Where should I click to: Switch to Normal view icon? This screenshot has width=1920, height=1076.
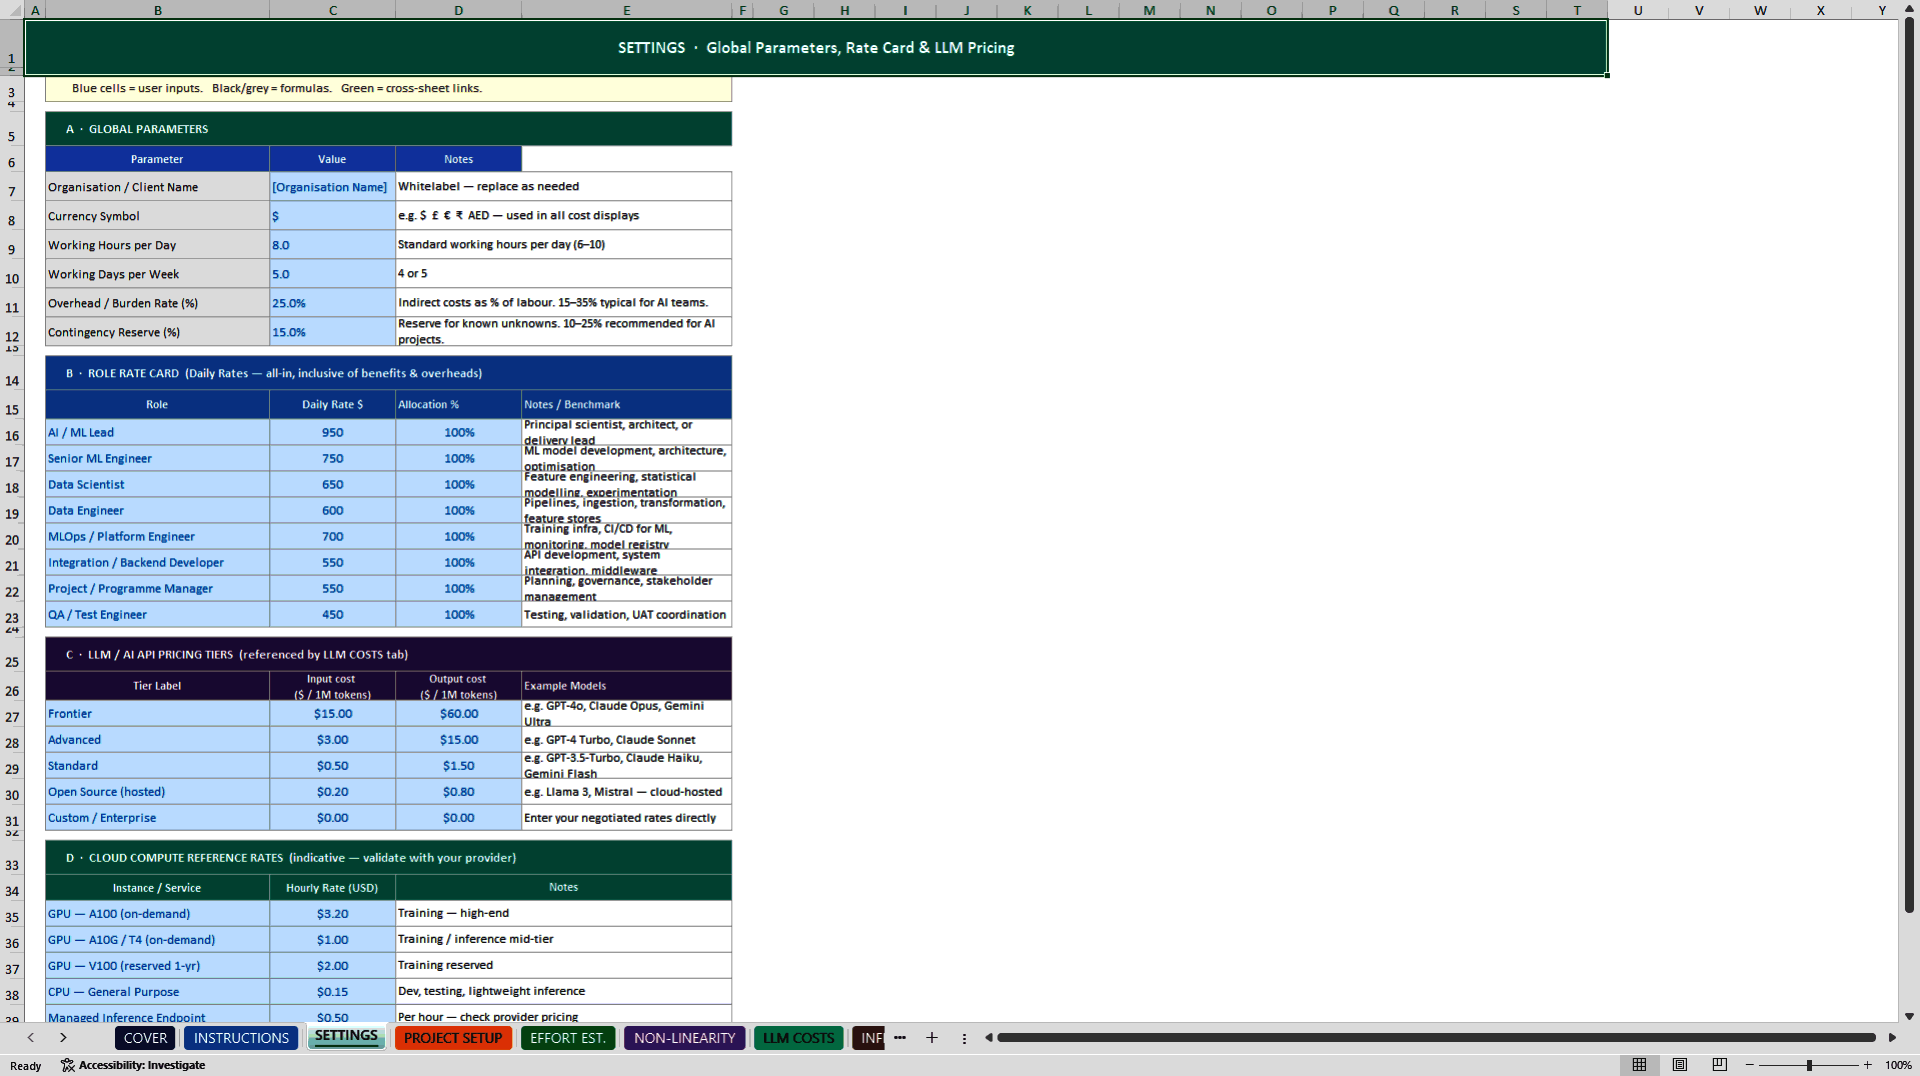point(1639,1065)
